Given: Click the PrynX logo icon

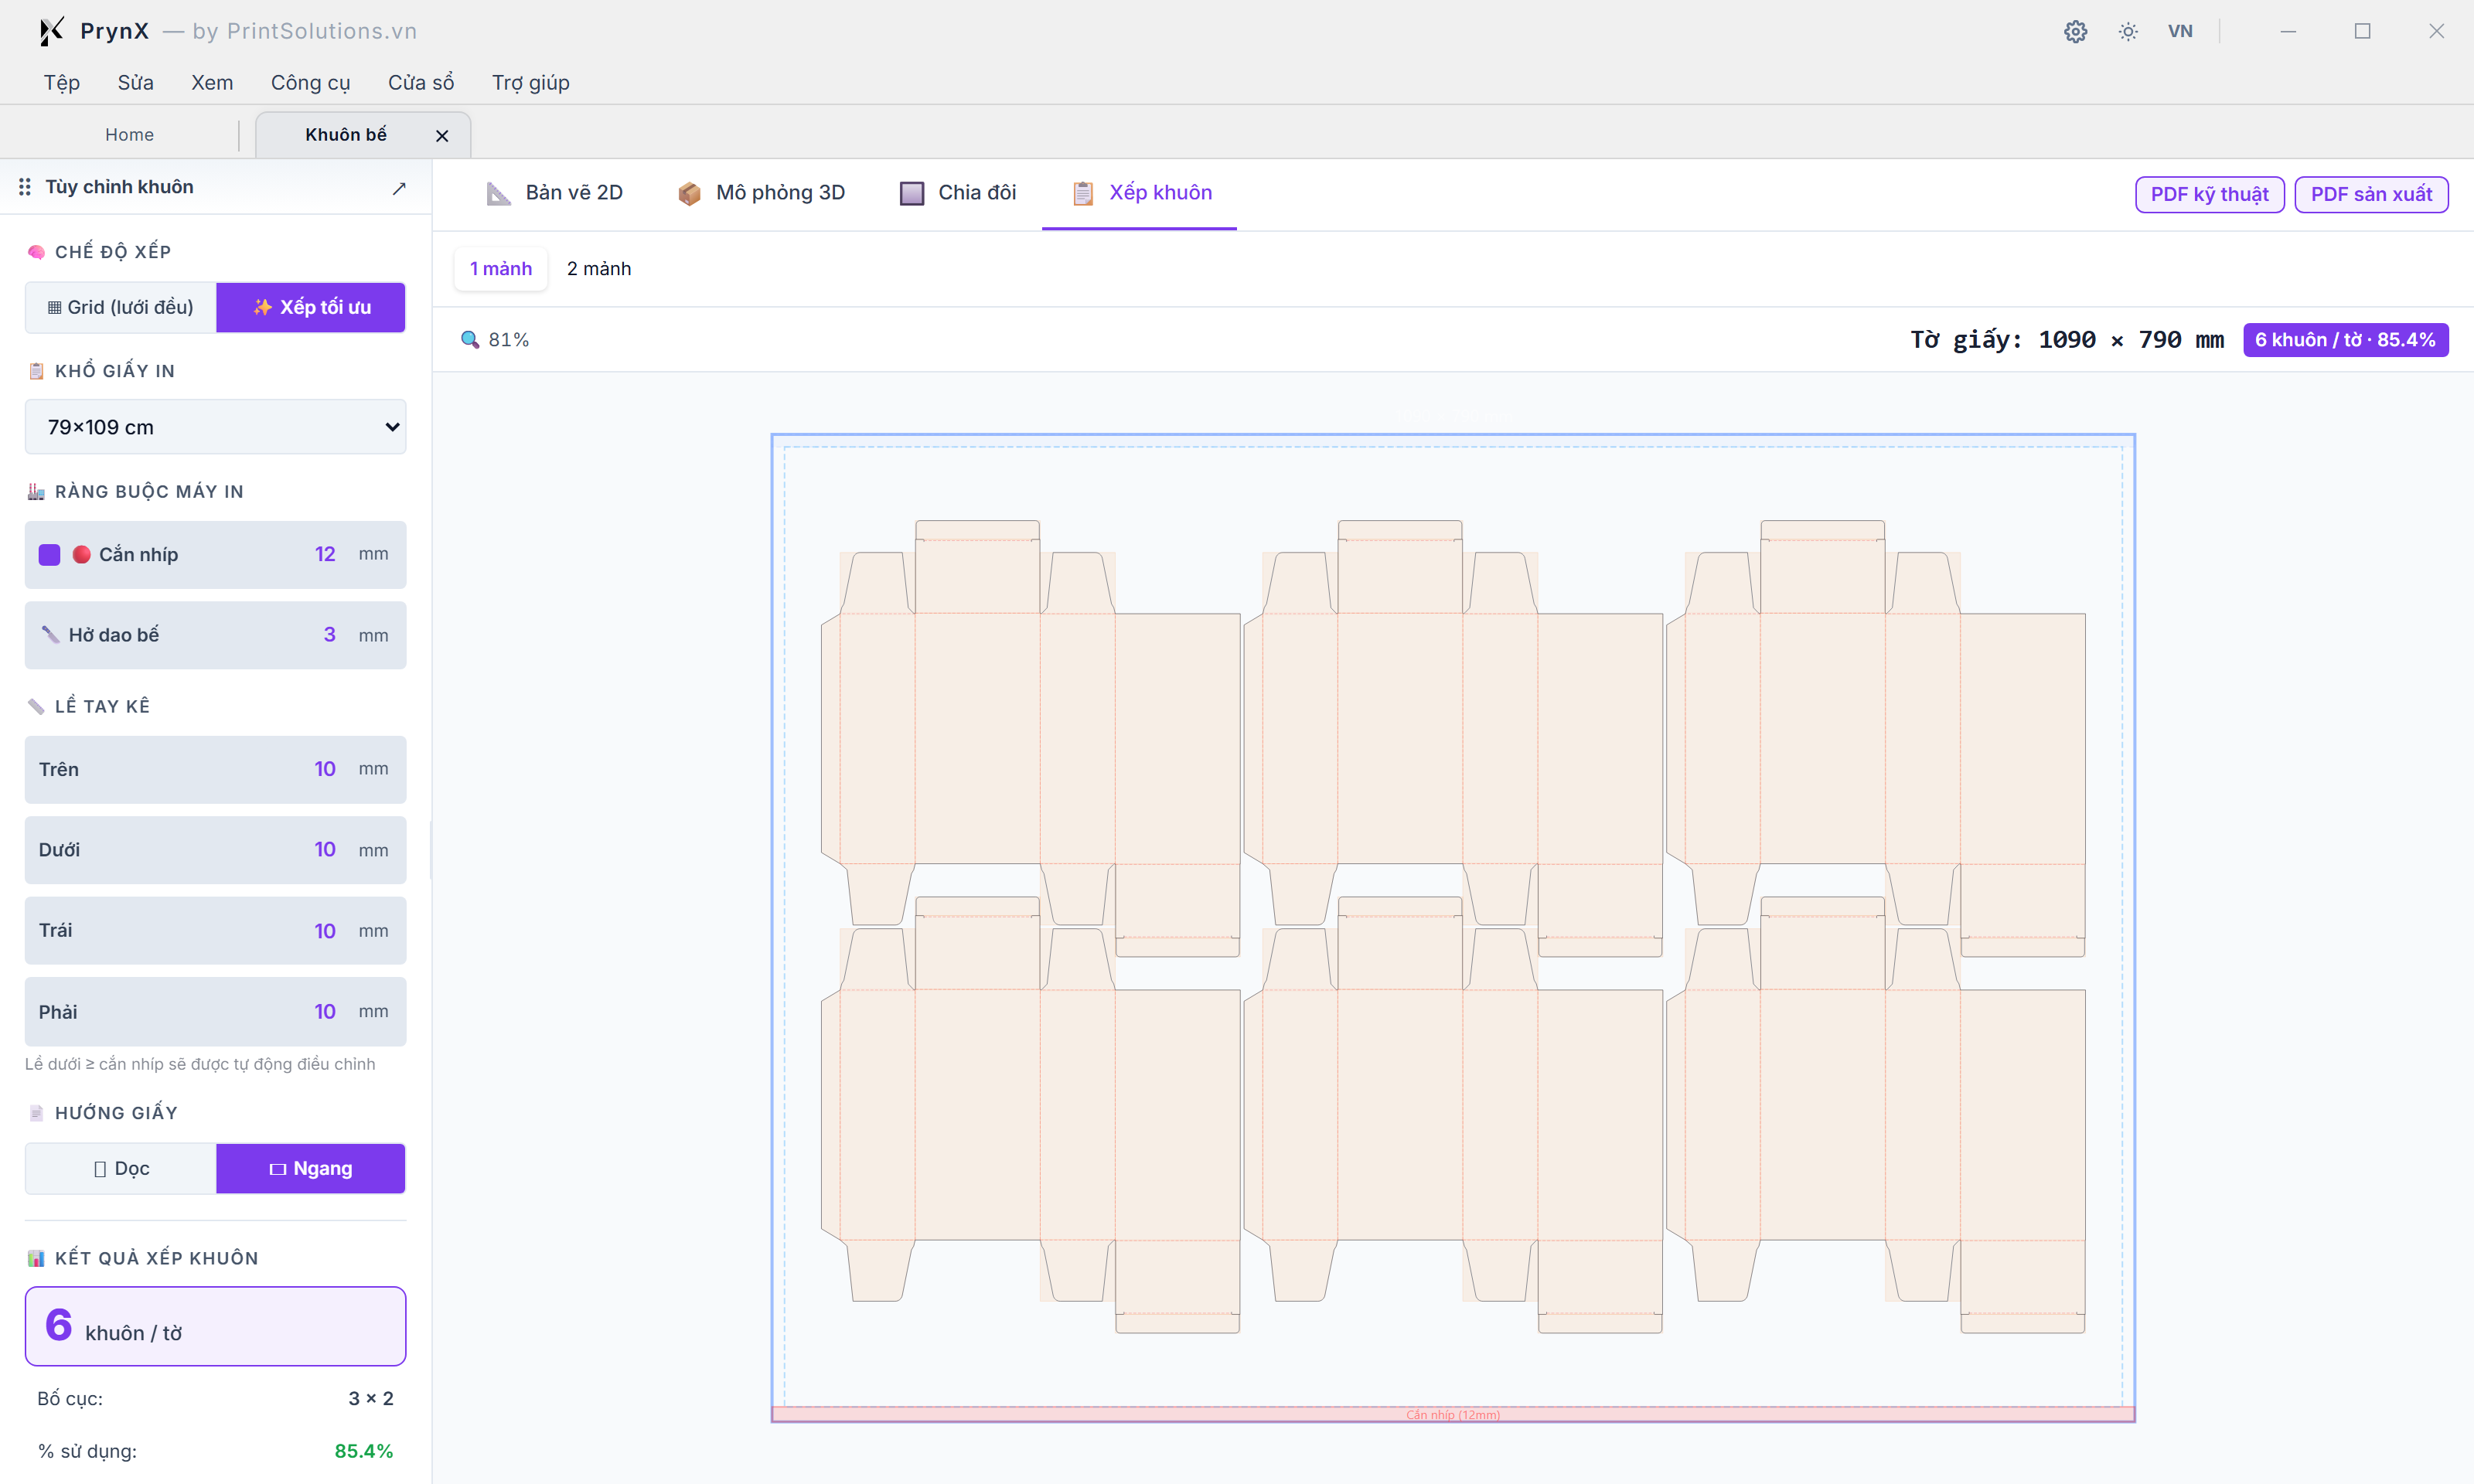Looking at the screenshot, I should tap(51, 31).
